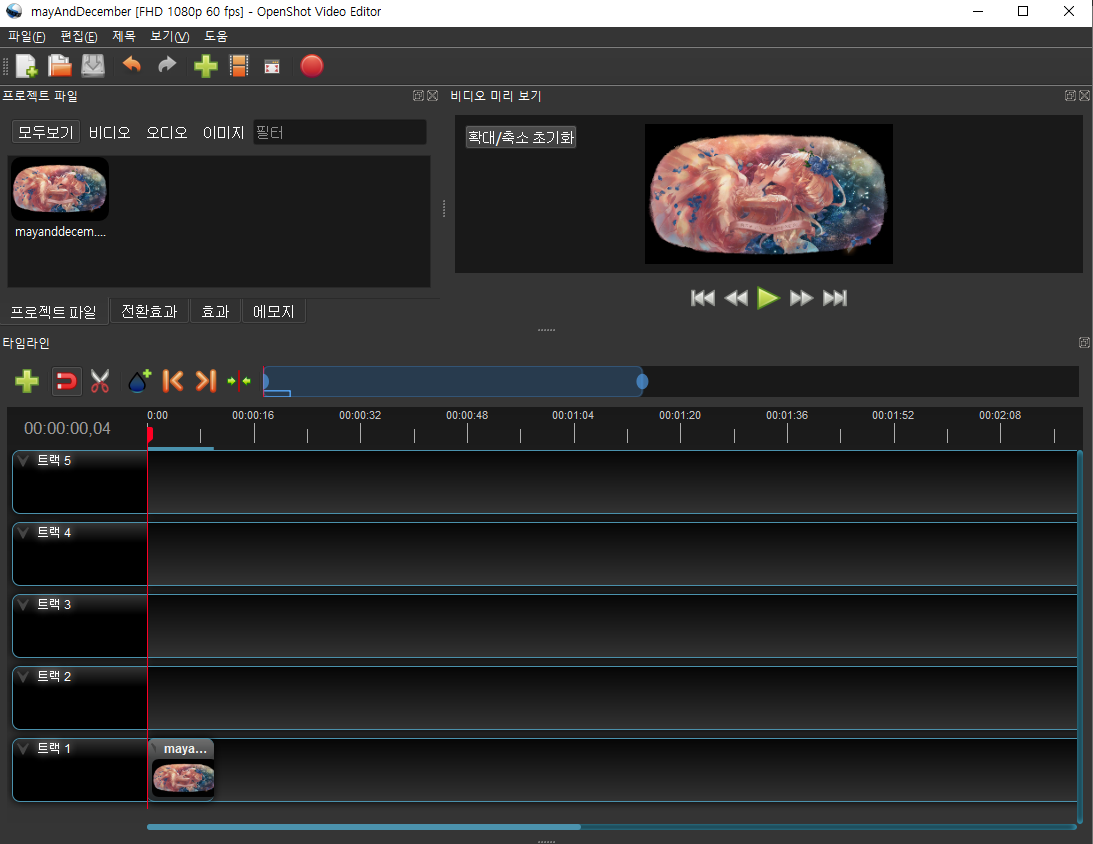Image resolution: width=1093 pixels, height=844 pixels.
Task: Grab the left zoom slider handle
Action: pyautogui.click(x=266, y=381)
